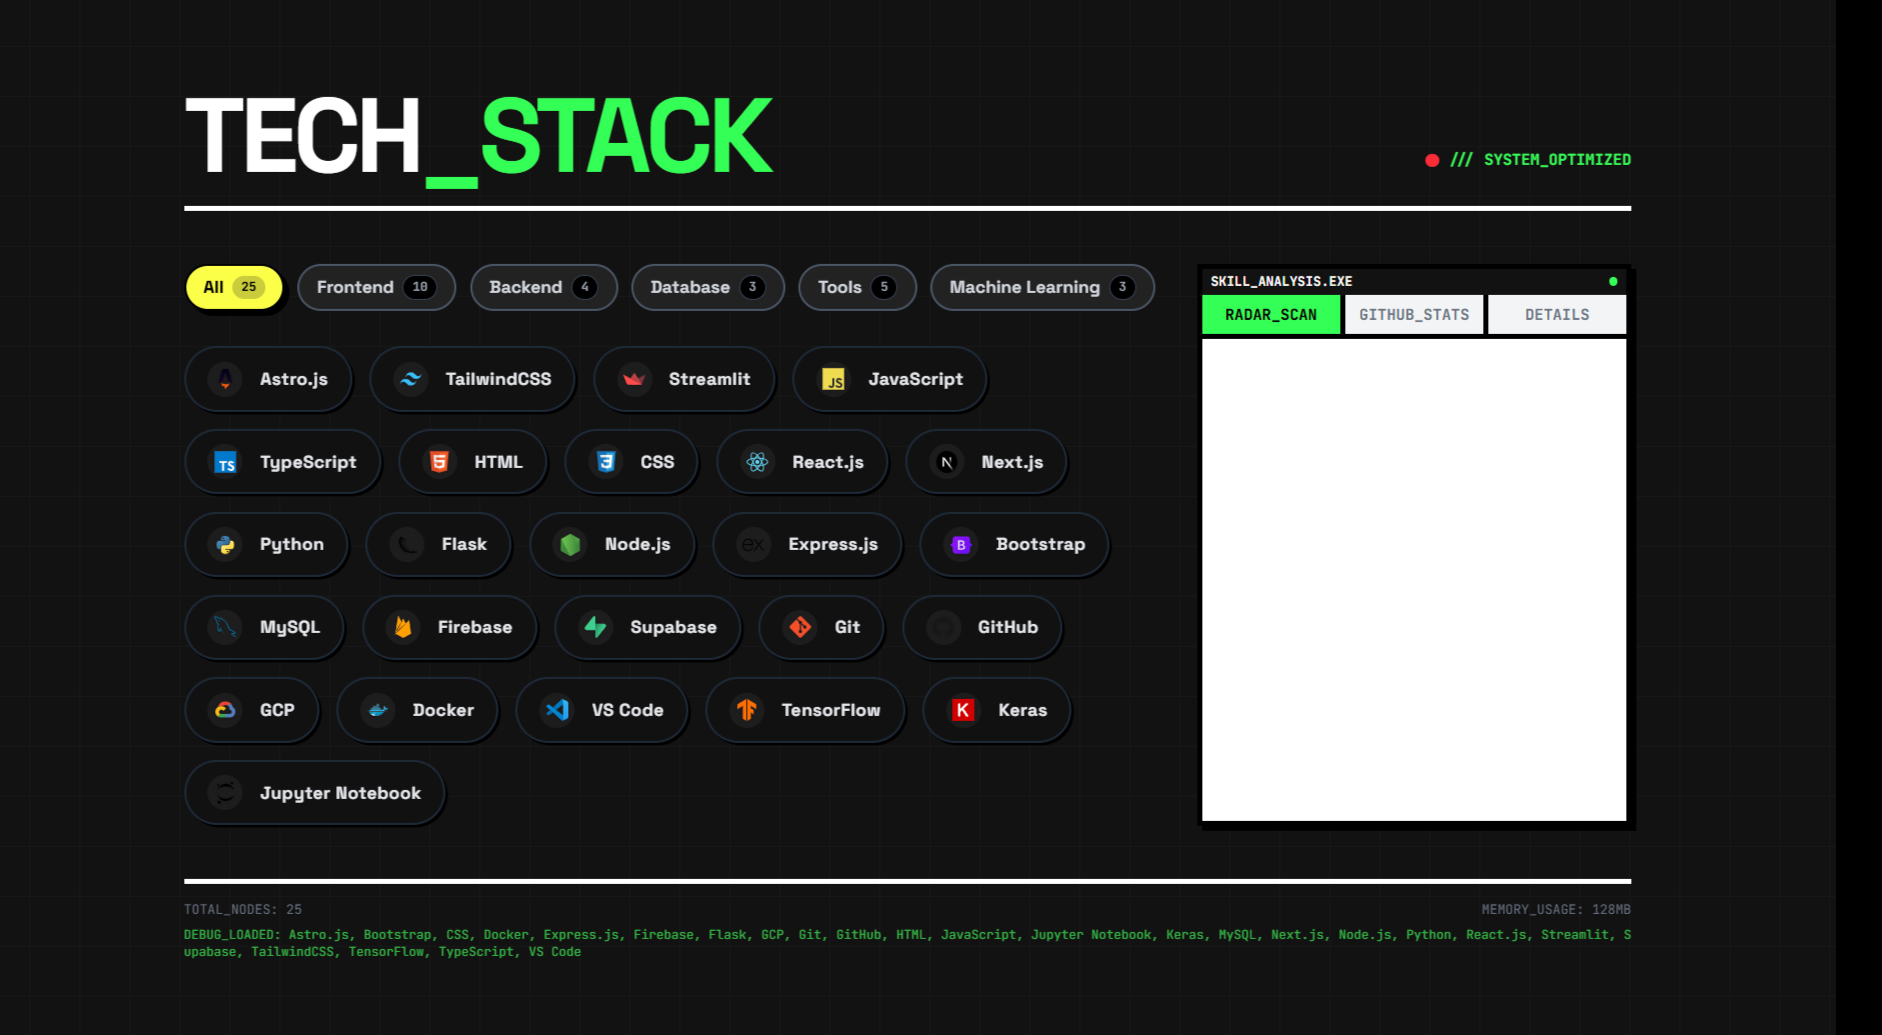Click the Supabase label text

point(673,627)
